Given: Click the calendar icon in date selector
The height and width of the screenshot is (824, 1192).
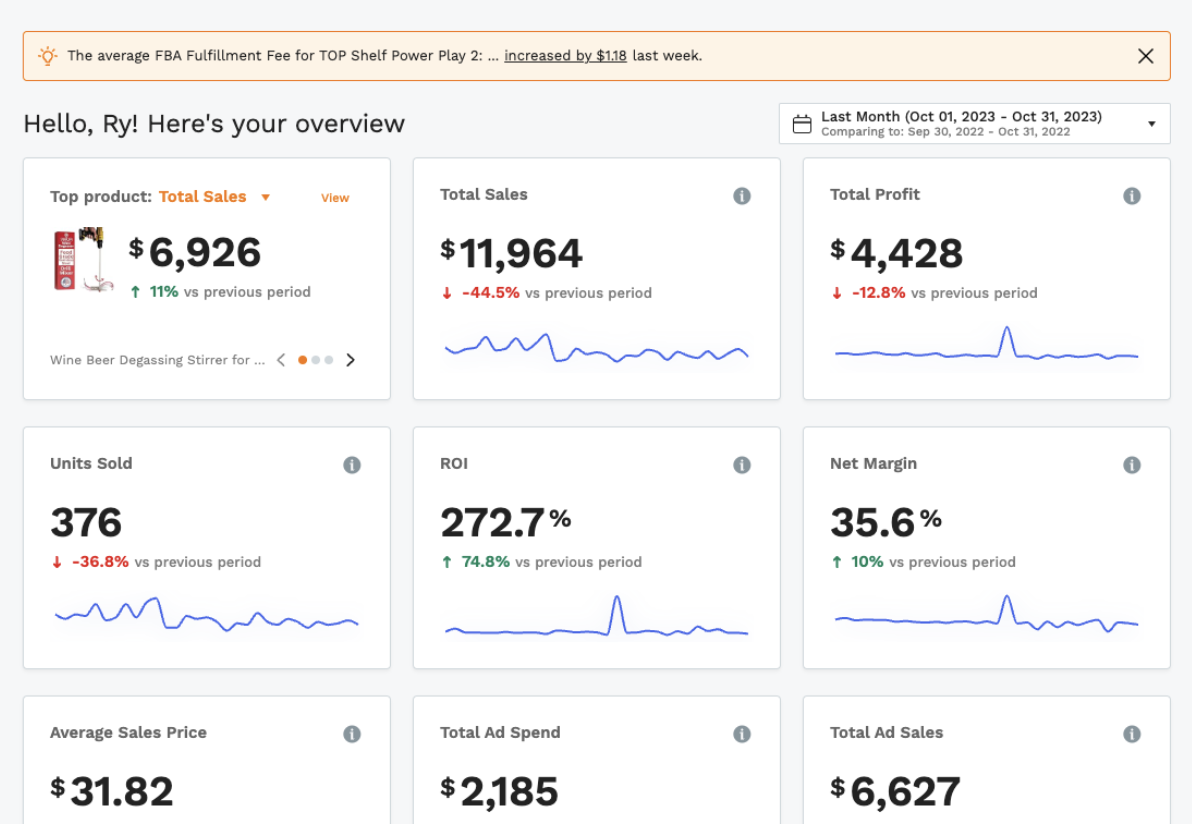Looking at the screenshot, I should pos(802,124).
